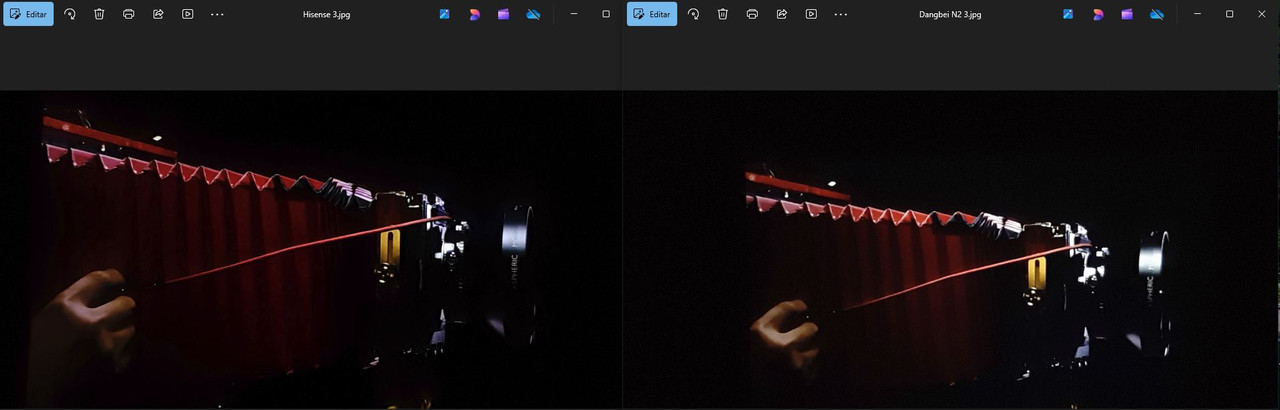The image size is (1280, 410).
Task: Start slideshow in Hisense 3.jpg window
Action: click(x=188, y=14)
